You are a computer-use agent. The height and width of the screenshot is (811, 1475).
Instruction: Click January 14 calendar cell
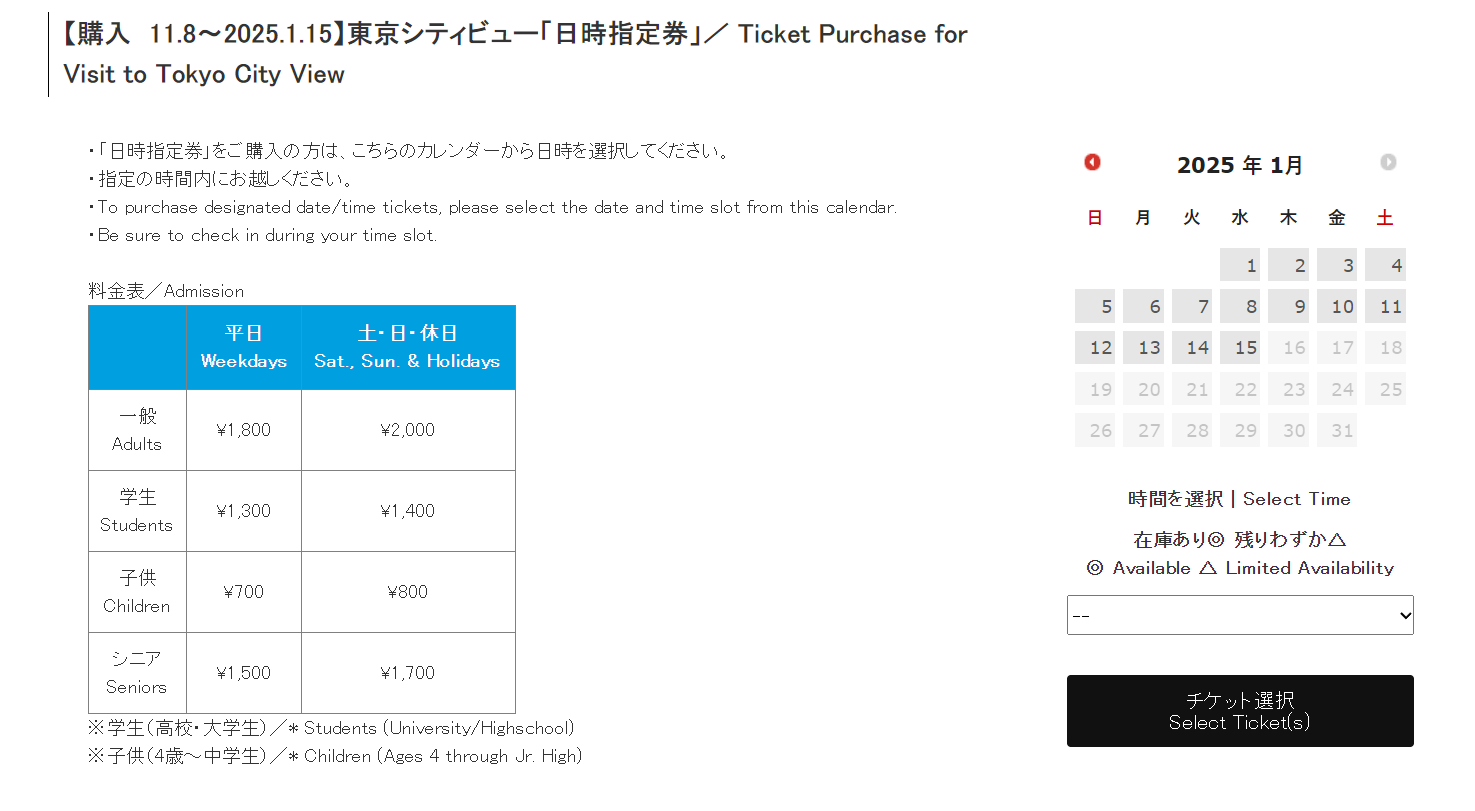coord(1192,348)
